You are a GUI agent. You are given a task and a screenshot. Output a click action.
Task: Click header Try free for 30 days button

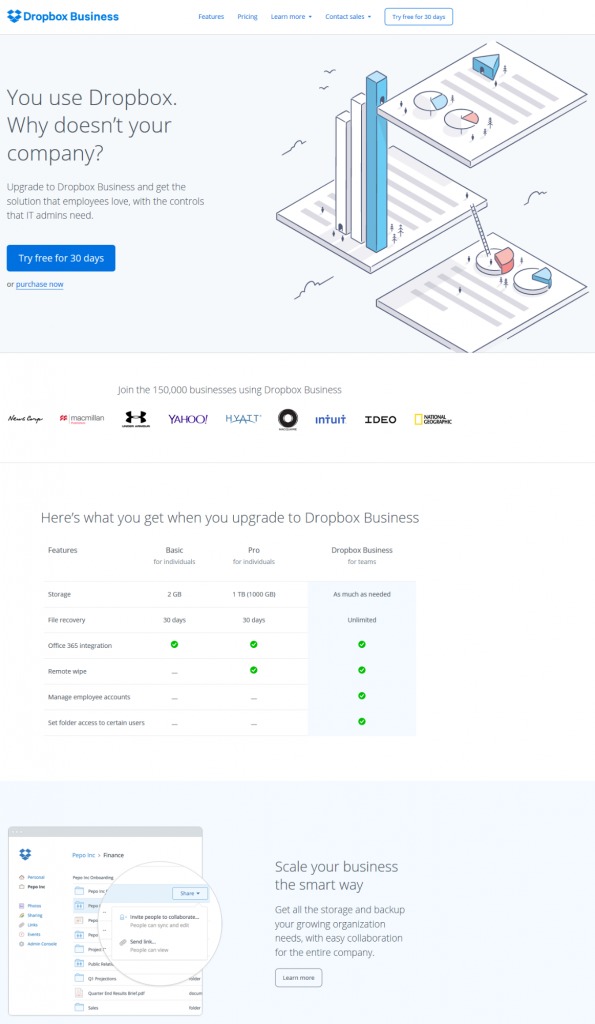coord(419,17)
